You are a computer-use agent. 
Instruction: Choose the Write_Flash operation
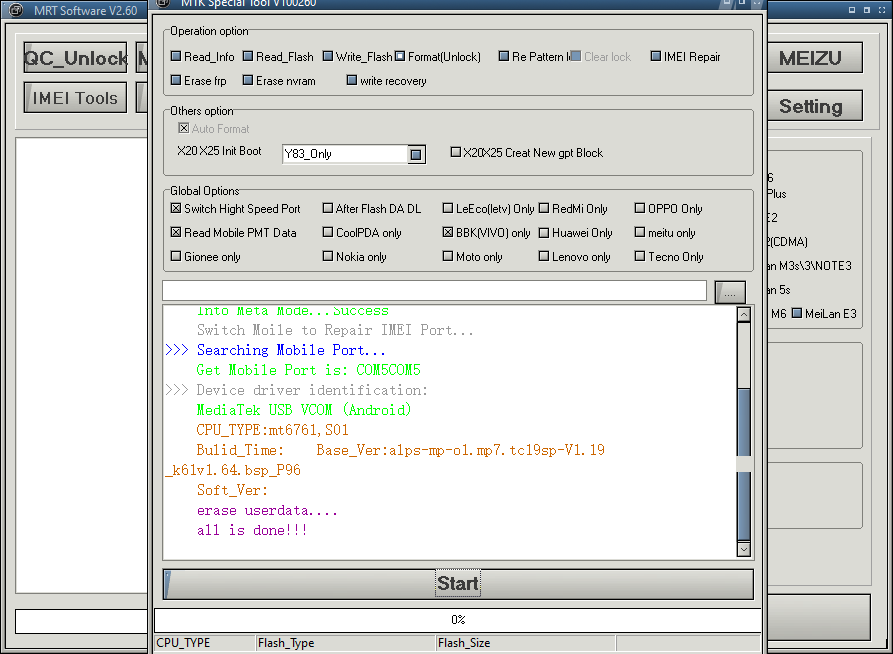click(358, 57)
